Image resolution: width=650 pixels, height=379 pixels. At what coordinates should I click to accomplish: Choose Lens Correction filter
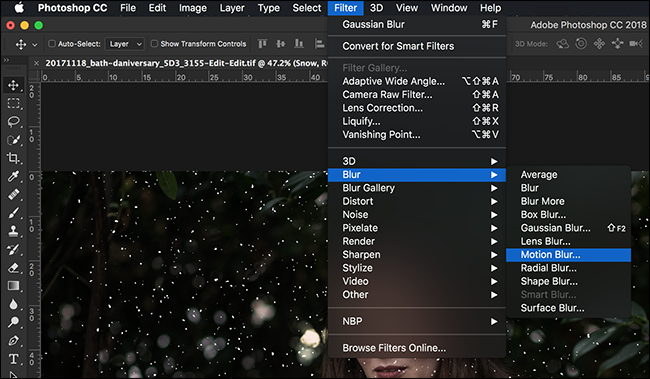[417, 108]
